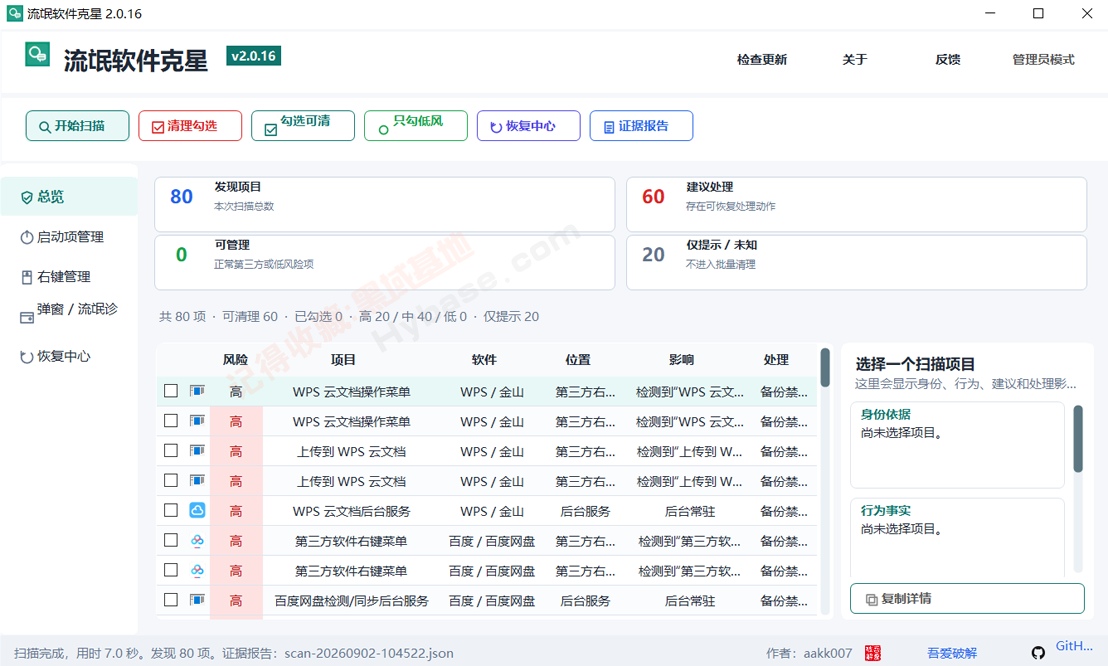Click the power icon beside 启动项管理
The image size is (1108, 666).
point(27,238)
